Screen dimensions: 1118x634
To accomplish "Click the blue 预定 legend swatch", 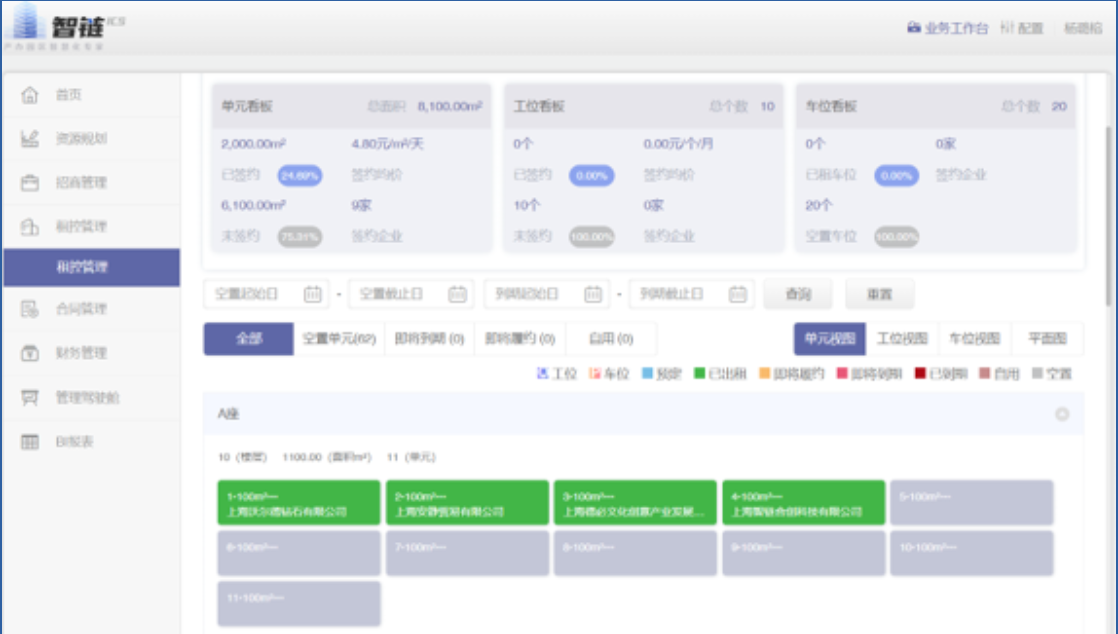I will 647,374.
